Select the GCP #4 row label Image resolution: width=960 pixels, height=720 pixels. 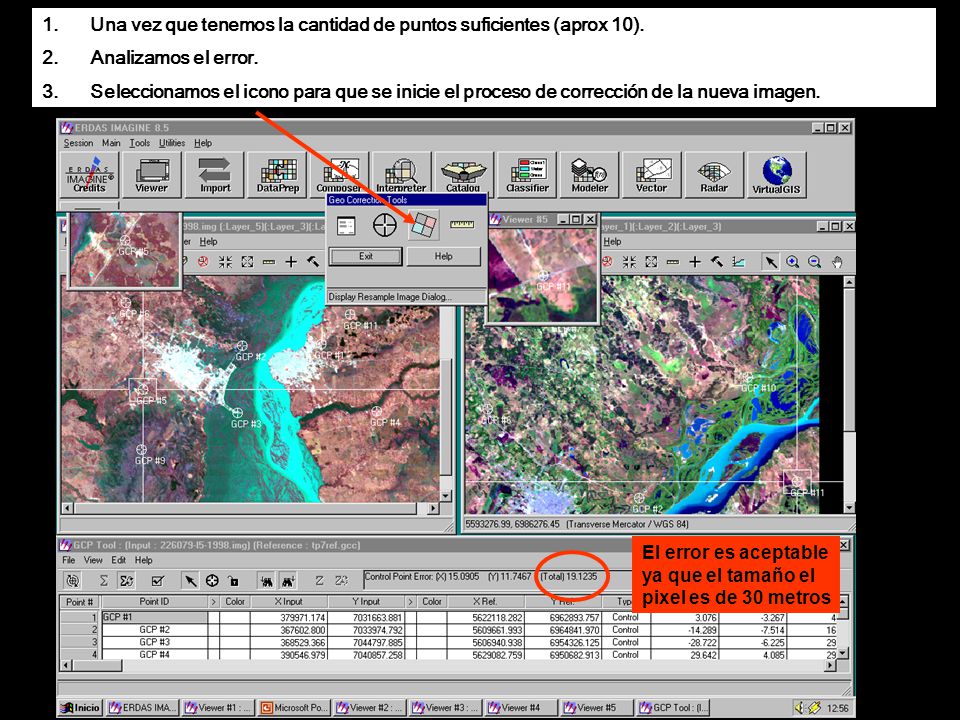point(80,654)
